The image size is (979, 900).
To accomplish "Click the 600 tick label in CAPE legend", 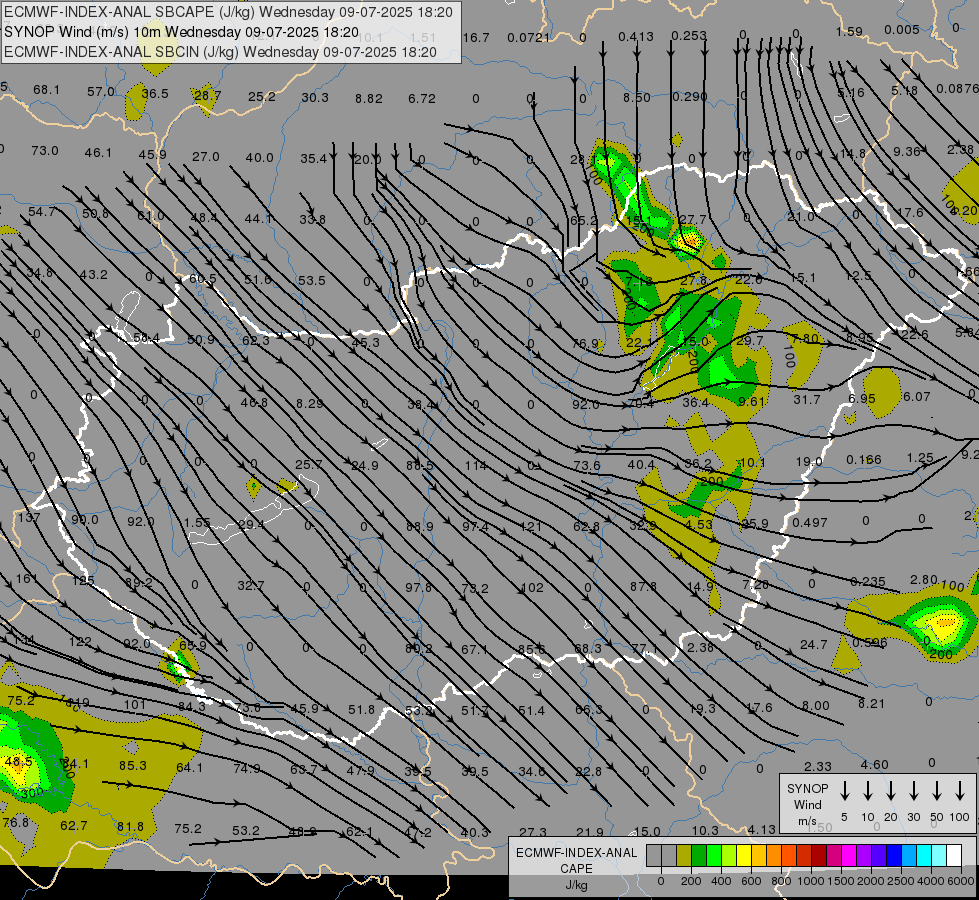I will [x=751, y=881].
